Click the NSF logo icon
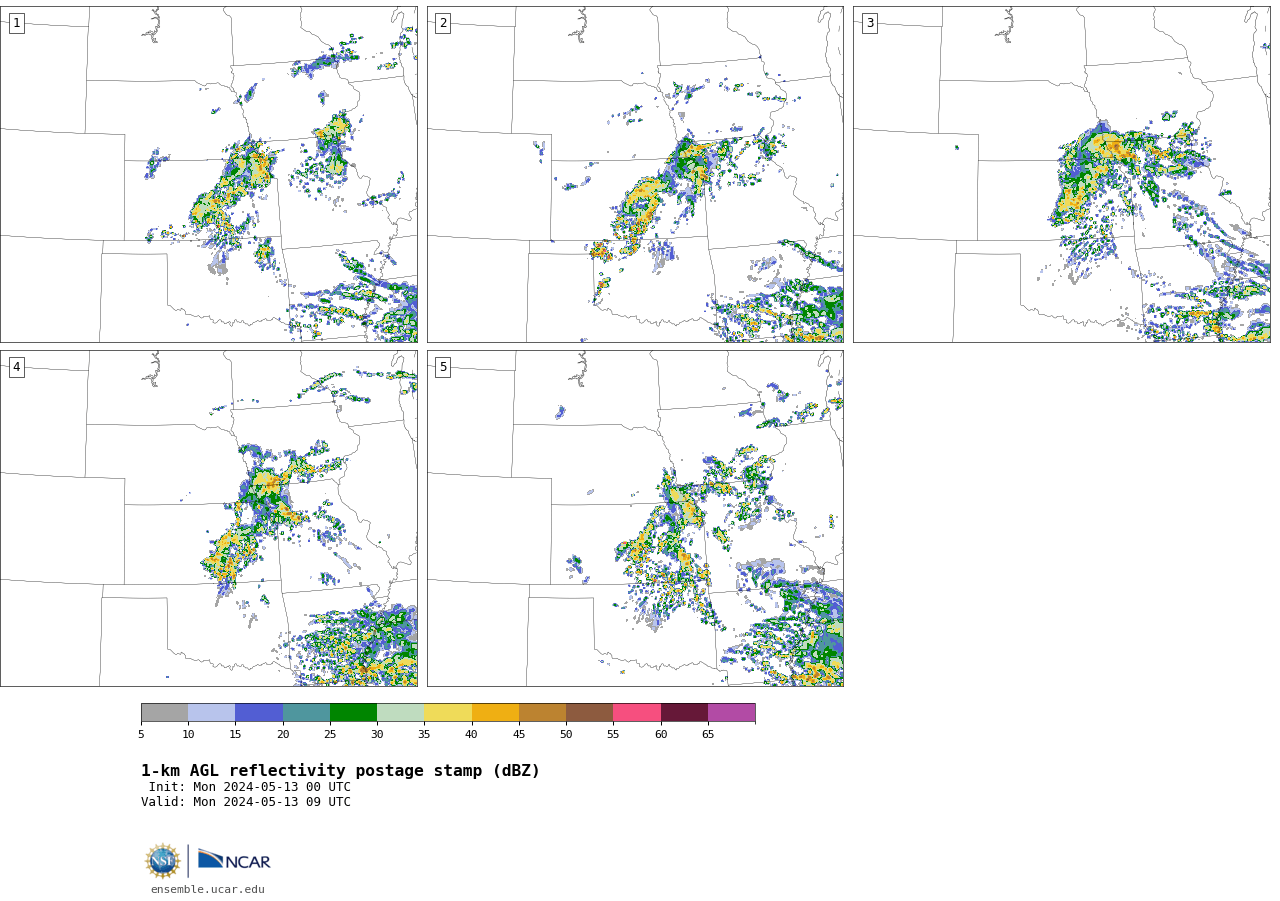 tap(163, 861)
